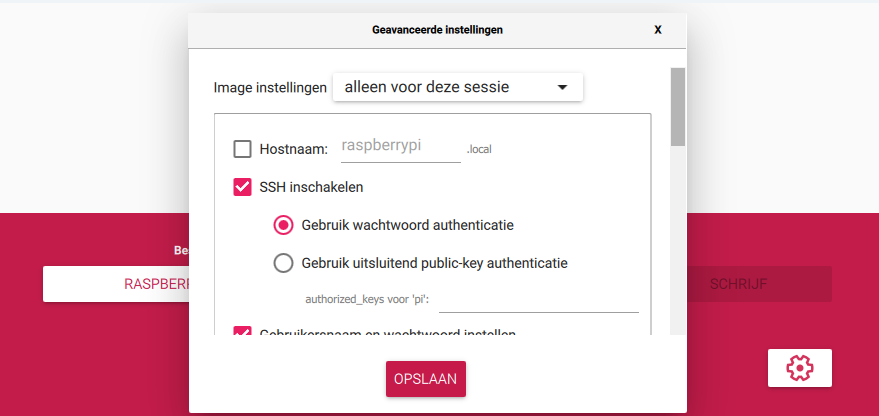The width and height of the screenshot is (879, 416).
Task: Click the .local hostname suffix label
Action: [x=481, y=150]
